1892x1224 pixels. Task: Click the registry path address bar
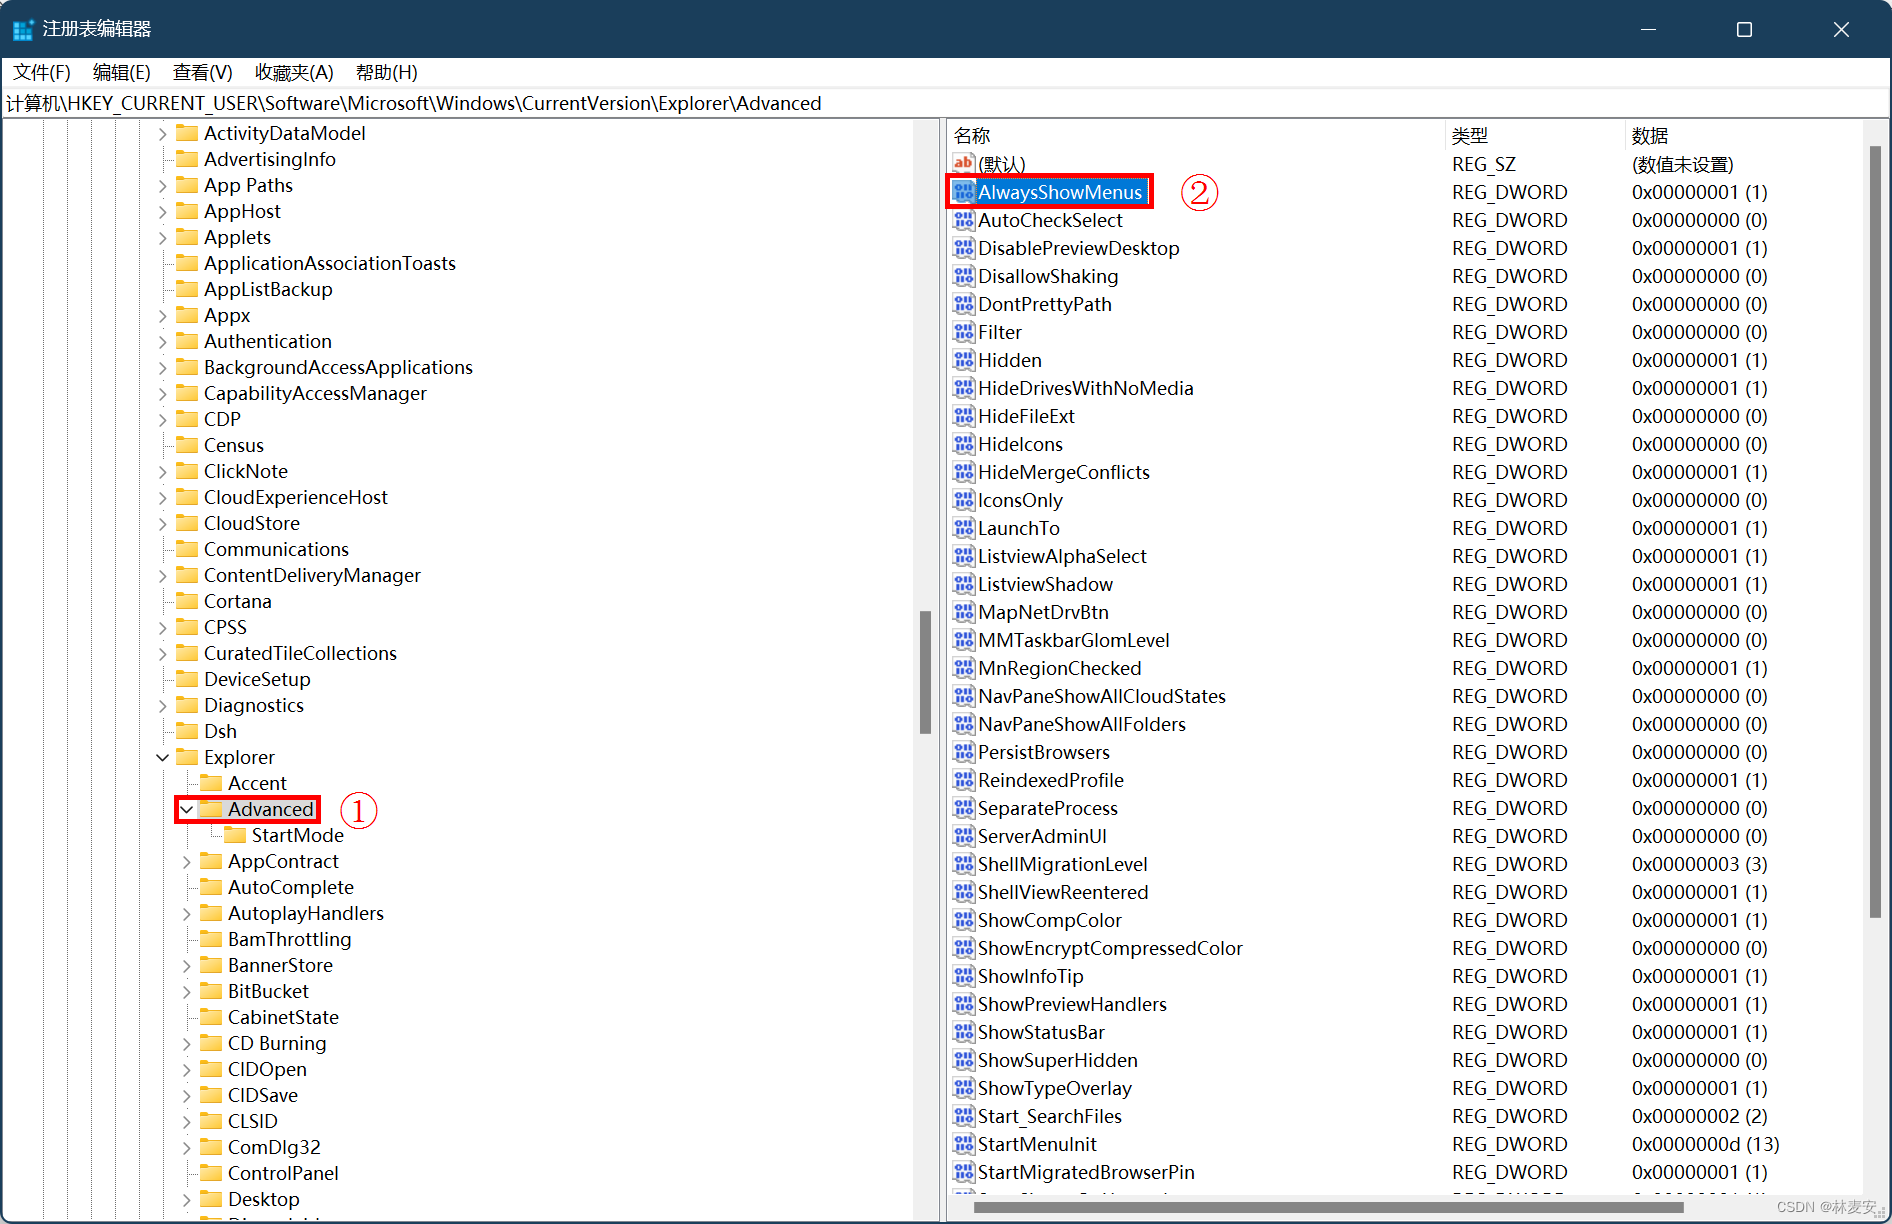945,103
